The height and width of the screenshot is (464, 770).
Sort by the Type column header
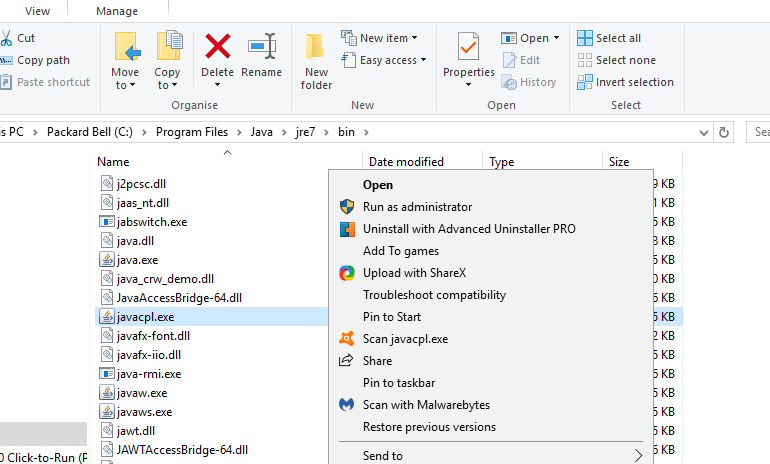[501, 162]
